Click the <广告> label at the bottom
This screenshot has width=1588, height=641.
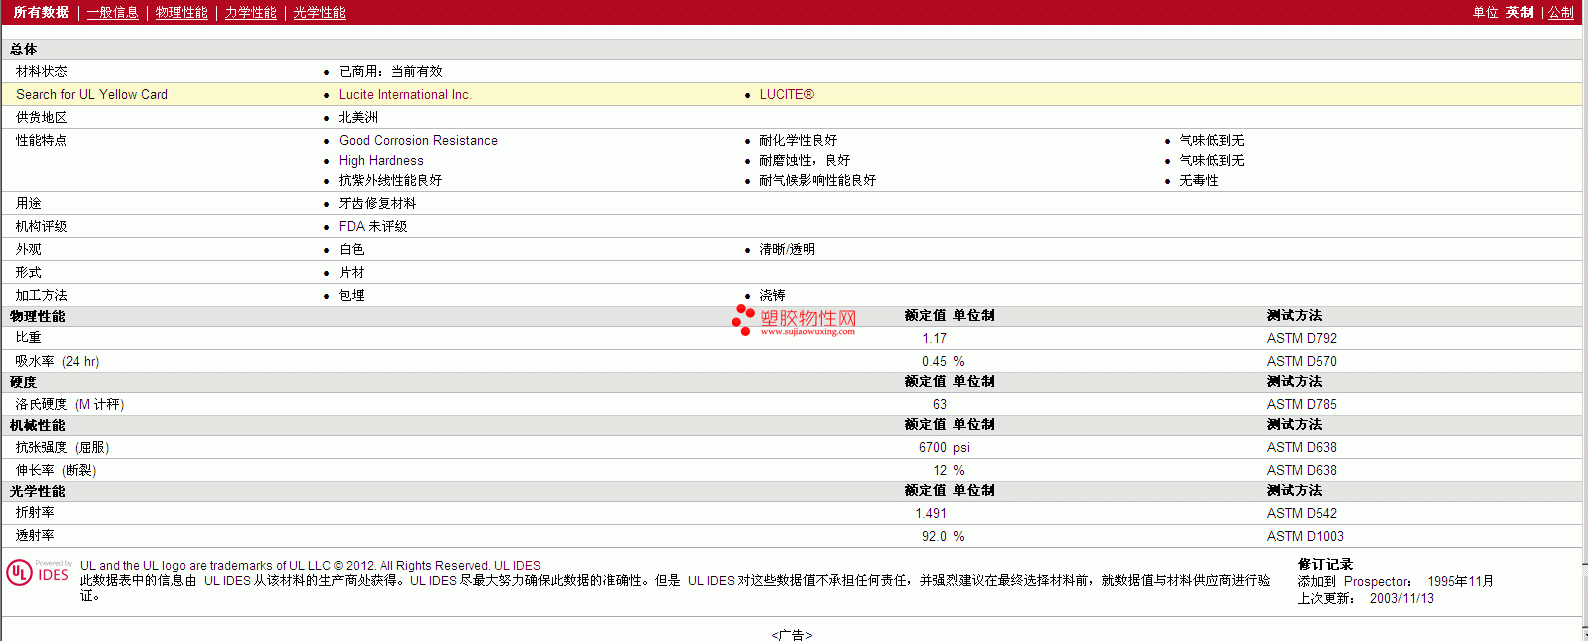[x=792, y=635]
